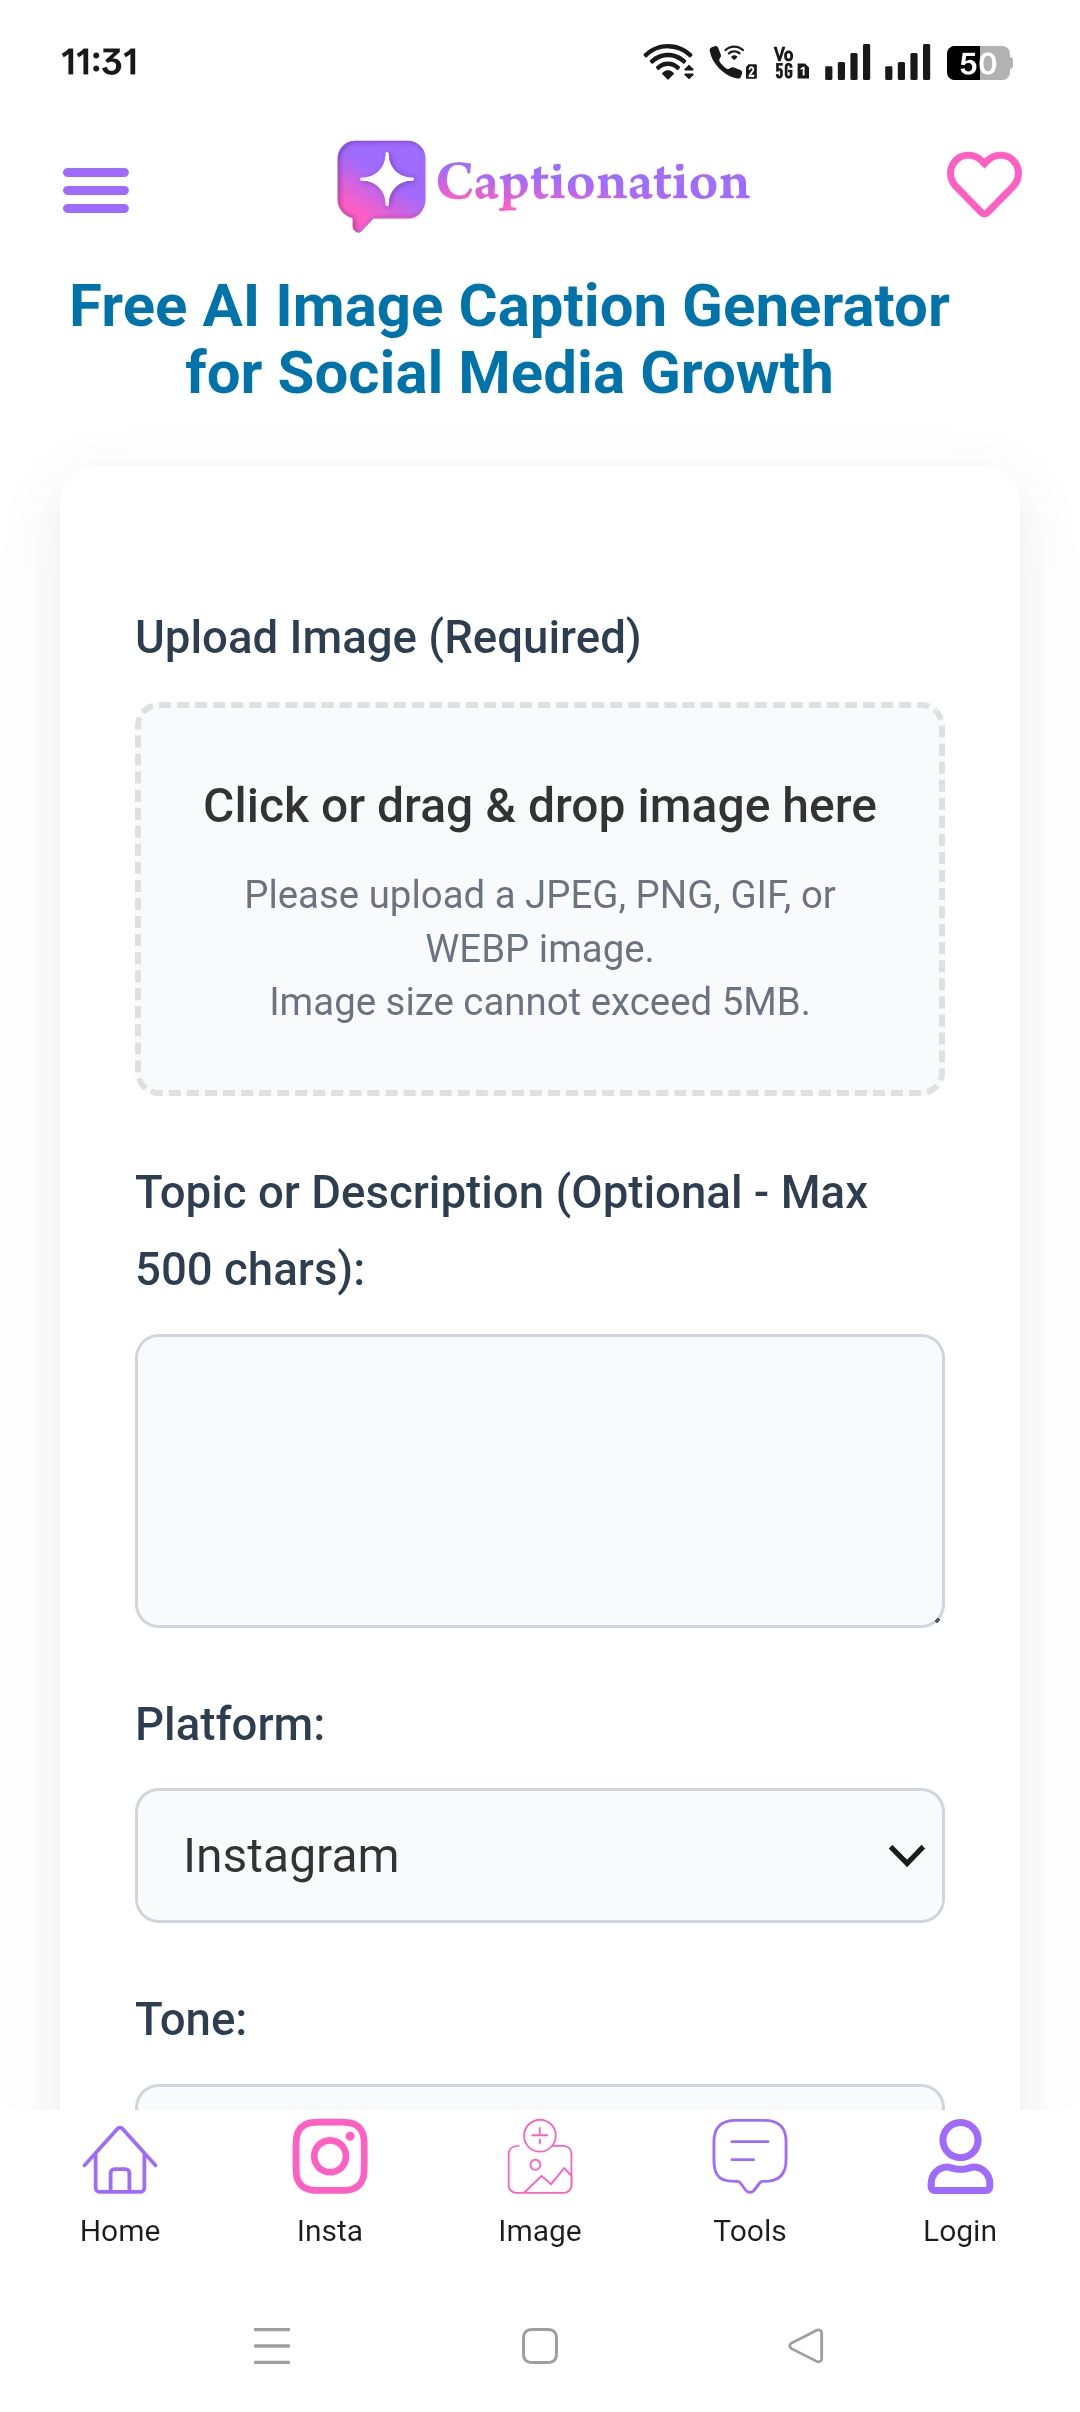Select the Home icon in bottom navigation

pyautogui.click(x=119, y=2160)
